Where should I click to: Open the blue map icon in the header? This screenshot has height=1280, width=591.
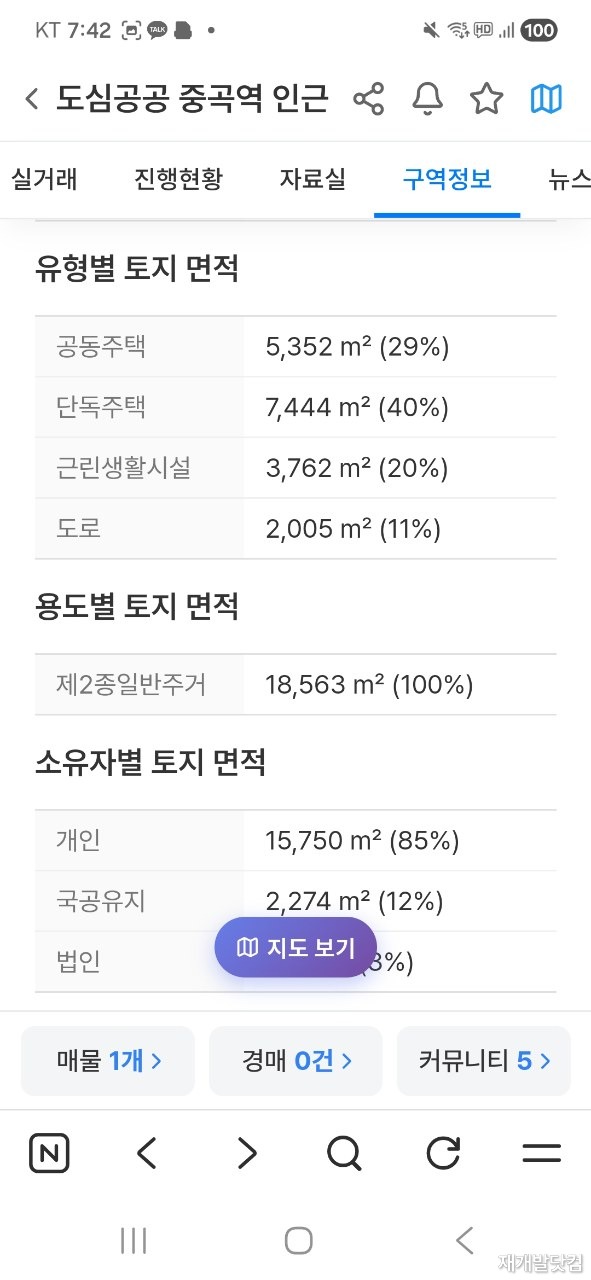coord(546,99)
